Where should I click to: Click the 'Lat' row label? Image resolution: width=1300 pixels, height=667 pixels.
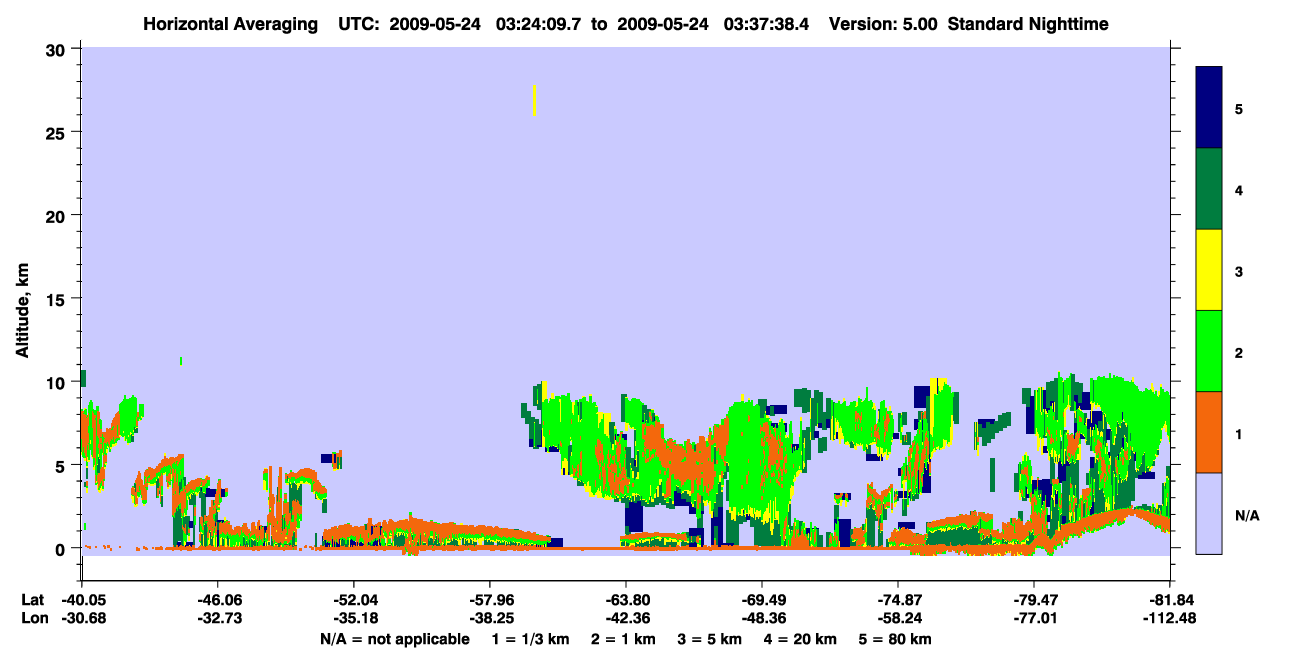point(32,600)
